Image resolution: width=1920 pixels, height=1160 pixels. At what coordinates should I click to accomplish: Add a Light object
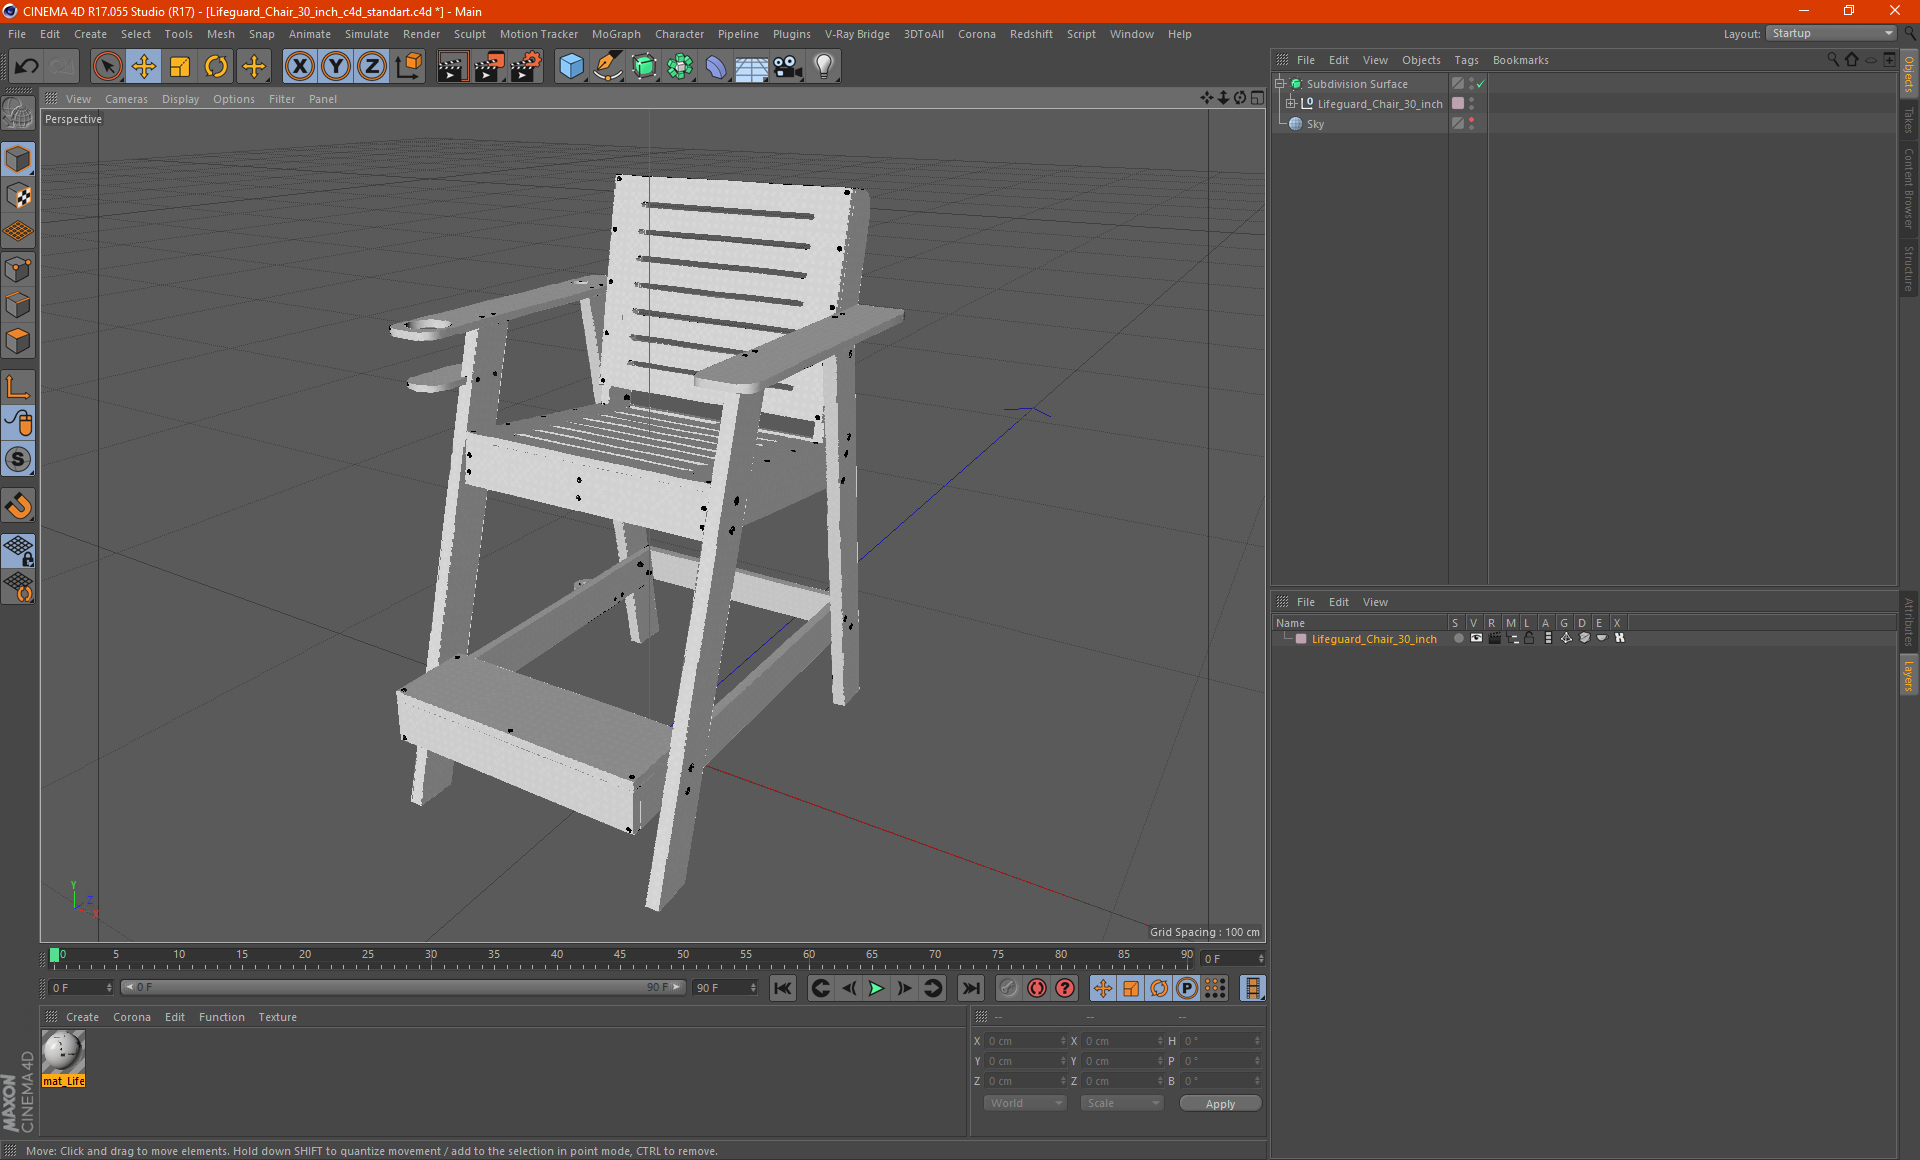point(824,67)
